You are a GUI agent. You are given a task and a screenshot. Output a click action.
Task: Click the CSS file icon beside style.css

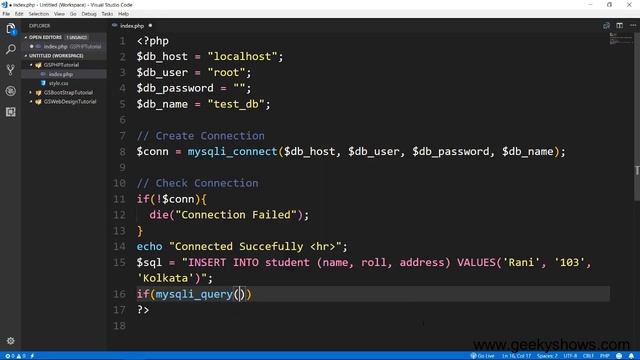point(43,83)
